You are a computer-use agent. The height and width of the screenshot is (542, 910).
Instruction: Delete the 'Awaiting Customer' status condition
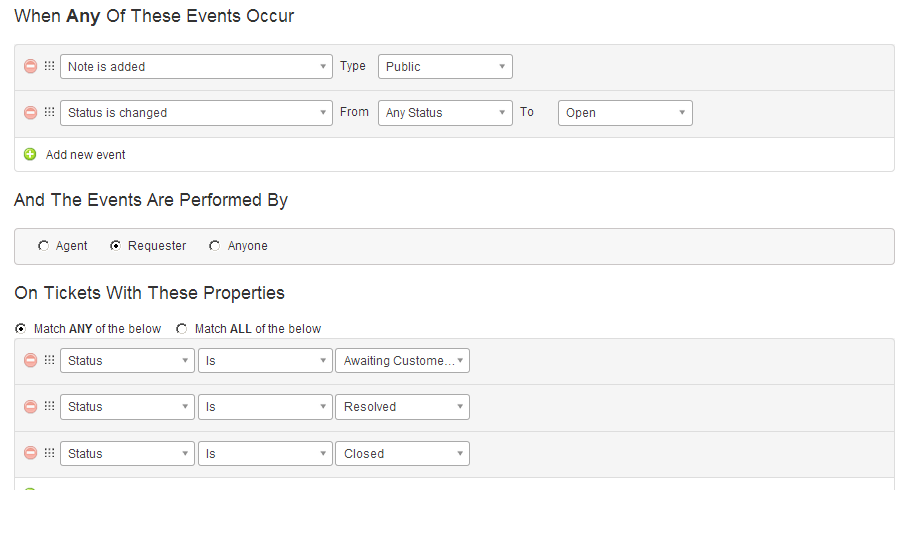coord(30,361)
